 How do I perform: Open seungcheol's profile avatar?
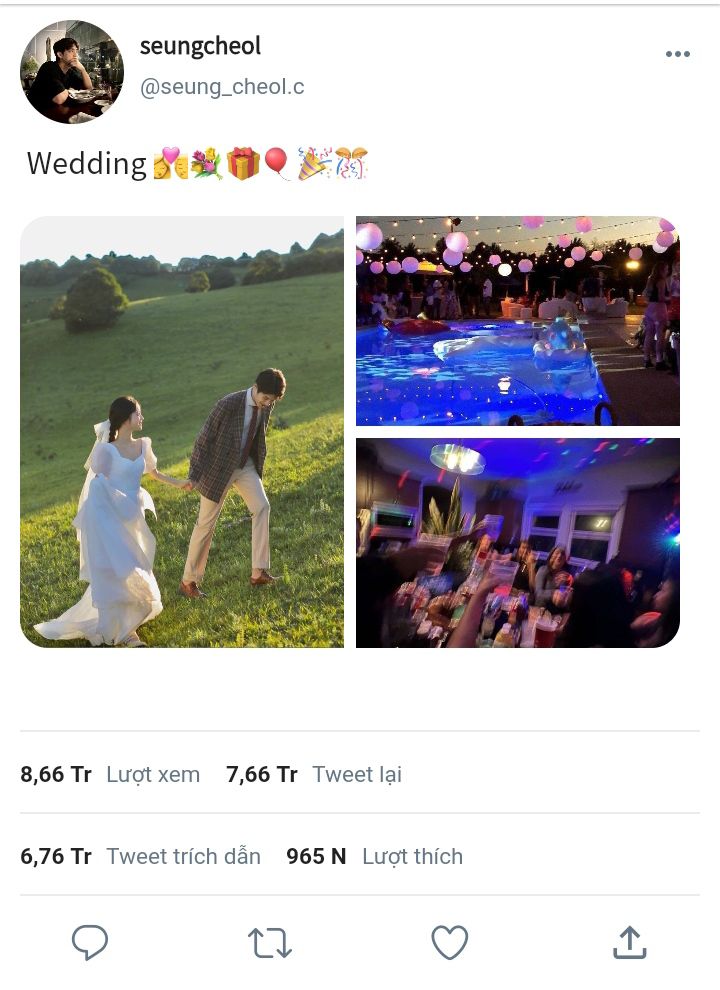(x=72, y=71)
